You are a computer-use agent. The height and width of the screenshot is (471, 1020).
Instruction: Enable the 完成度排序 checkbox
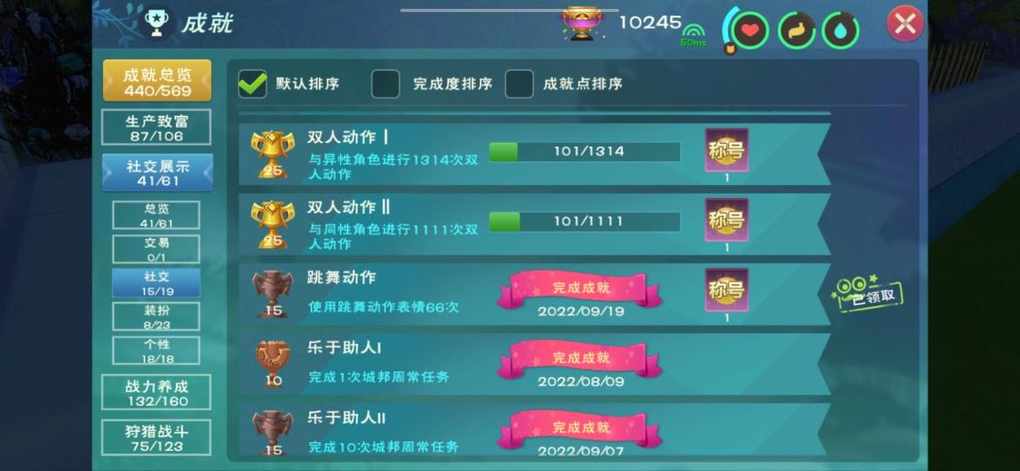[385, 85]
